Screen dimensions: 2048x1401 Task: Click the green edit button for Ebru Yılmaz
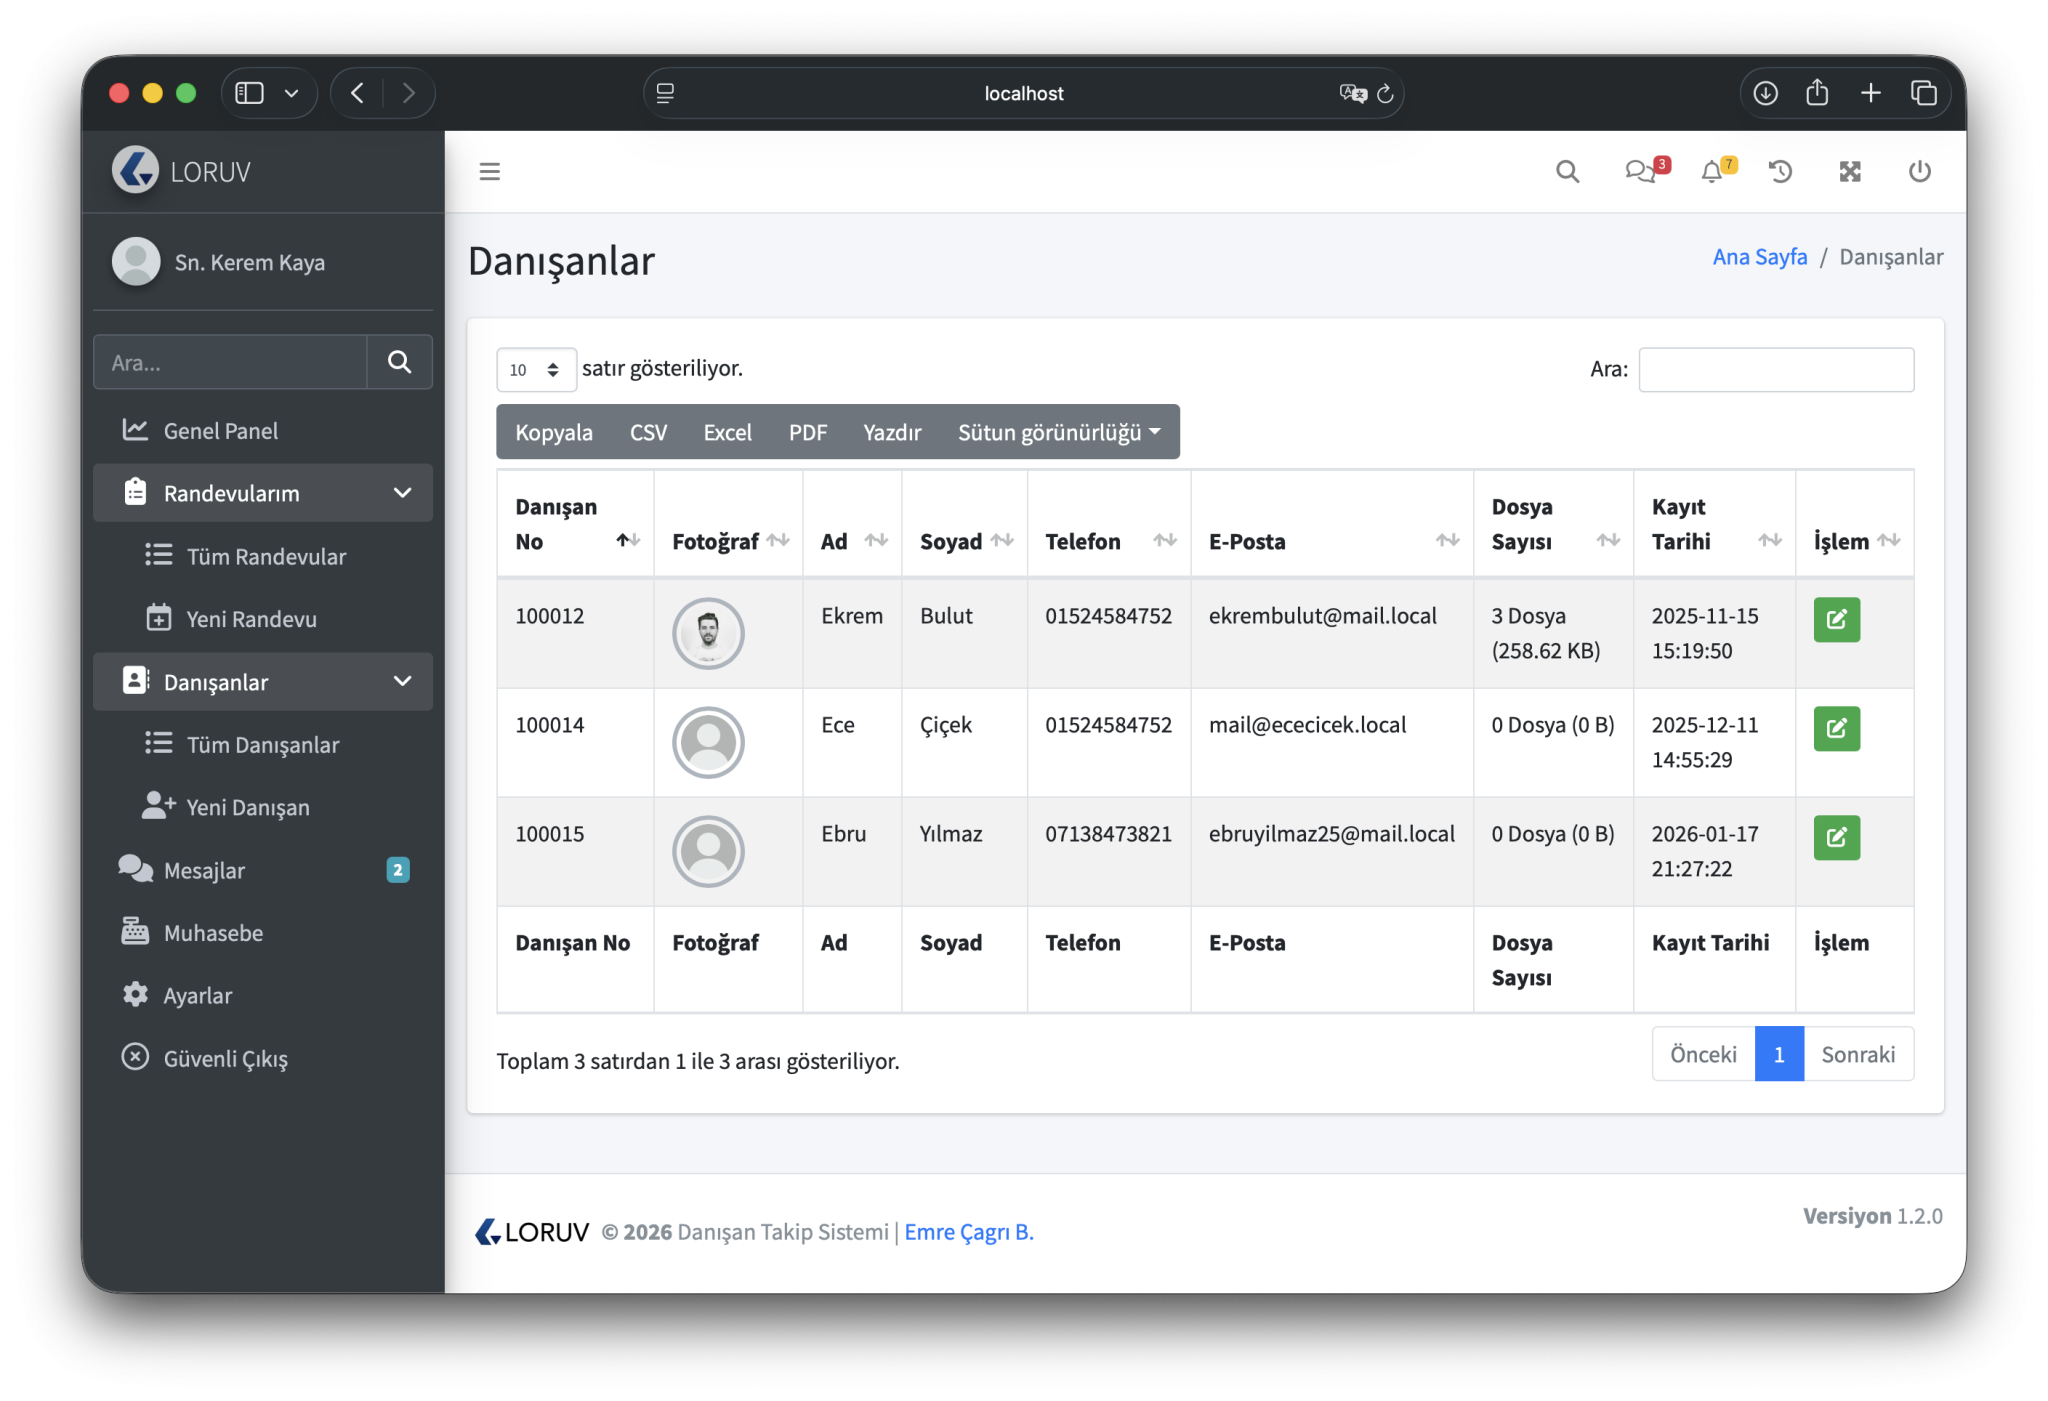pos(1836,837)
